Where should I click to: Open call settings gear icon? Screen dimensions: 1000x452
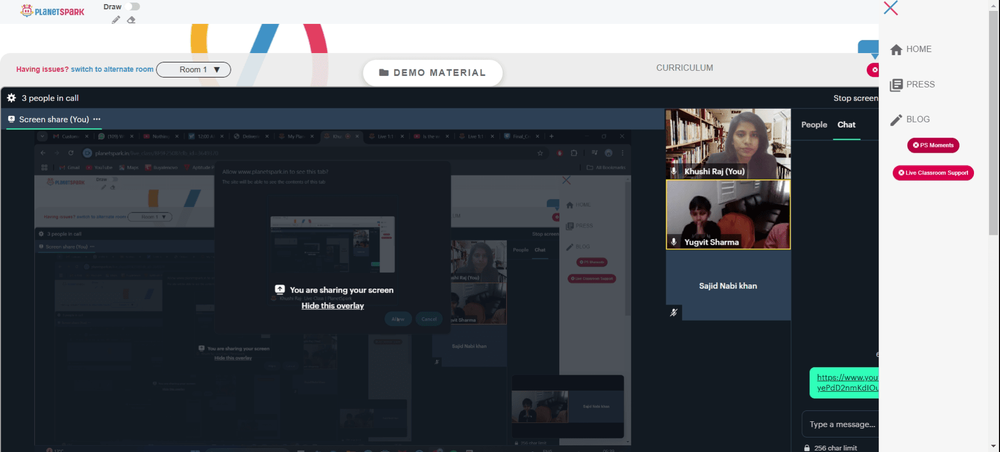11,98
